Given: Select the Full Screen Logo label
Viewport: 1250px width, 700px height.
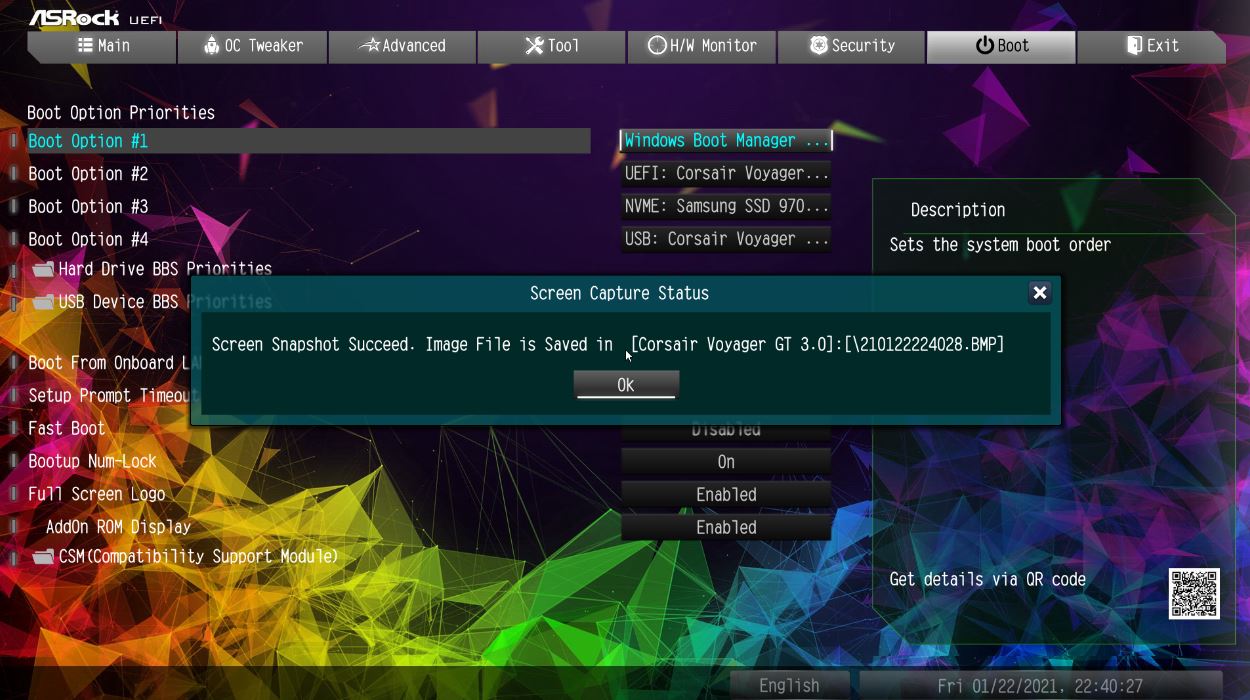Looking at the screenshot, I should [96, 495].
